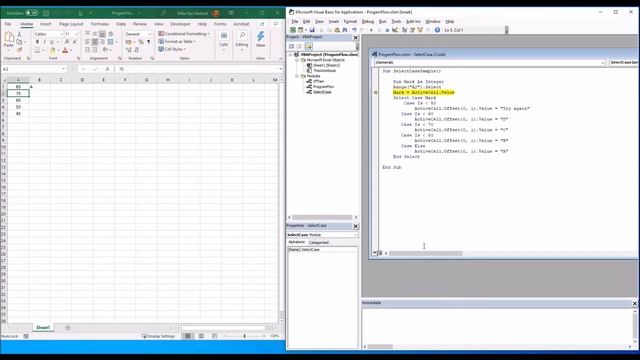The width and height of the screenshot is (640, 360).
Task: Click the Percent Style icon
Action: click(141, 42)
